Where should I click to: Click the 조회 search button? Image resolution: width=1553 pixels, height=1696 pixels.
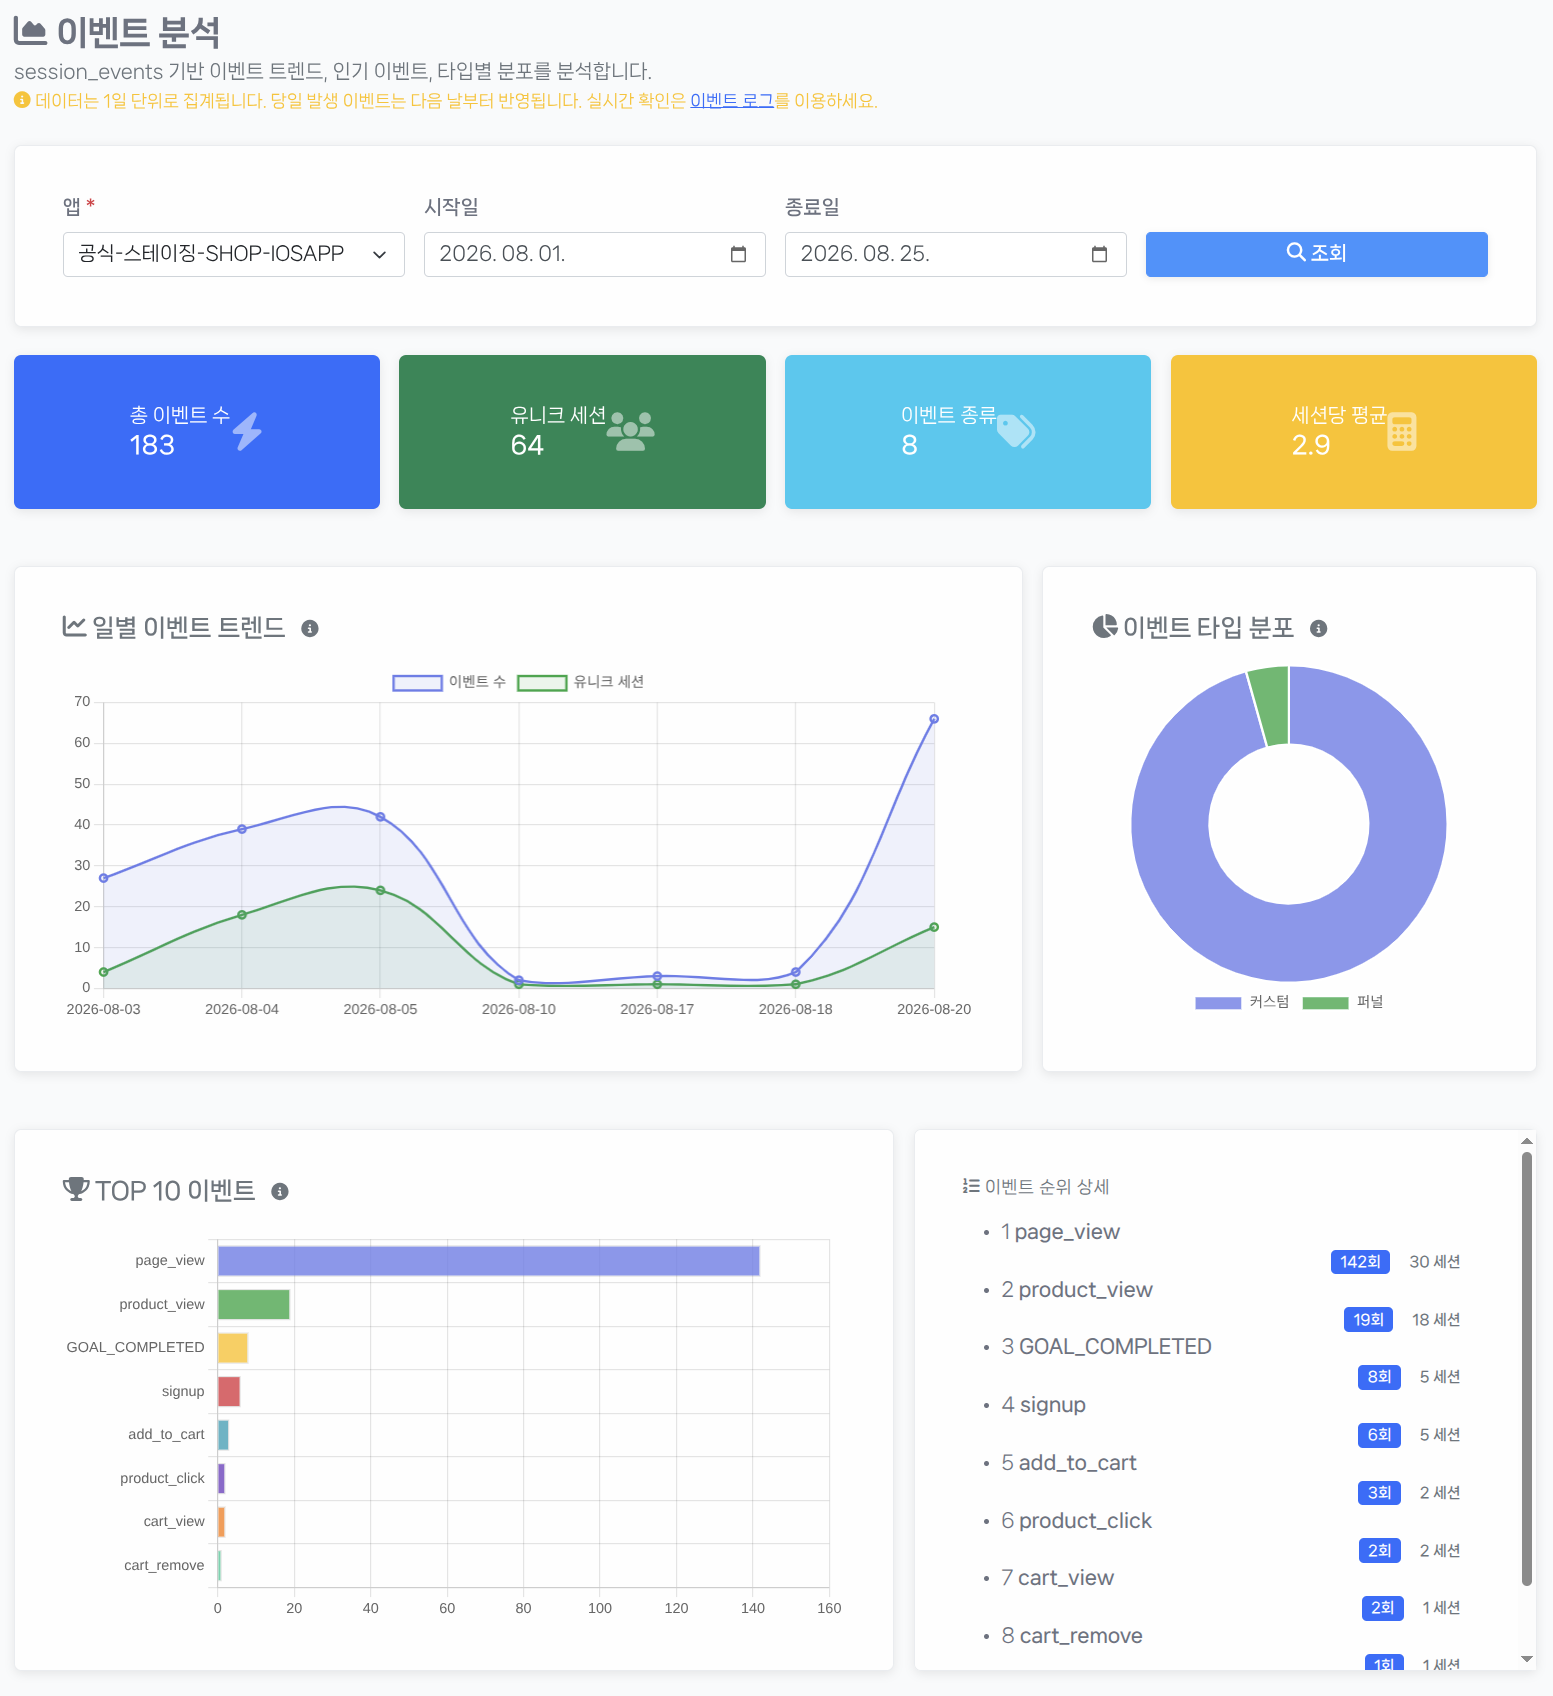1317,254
